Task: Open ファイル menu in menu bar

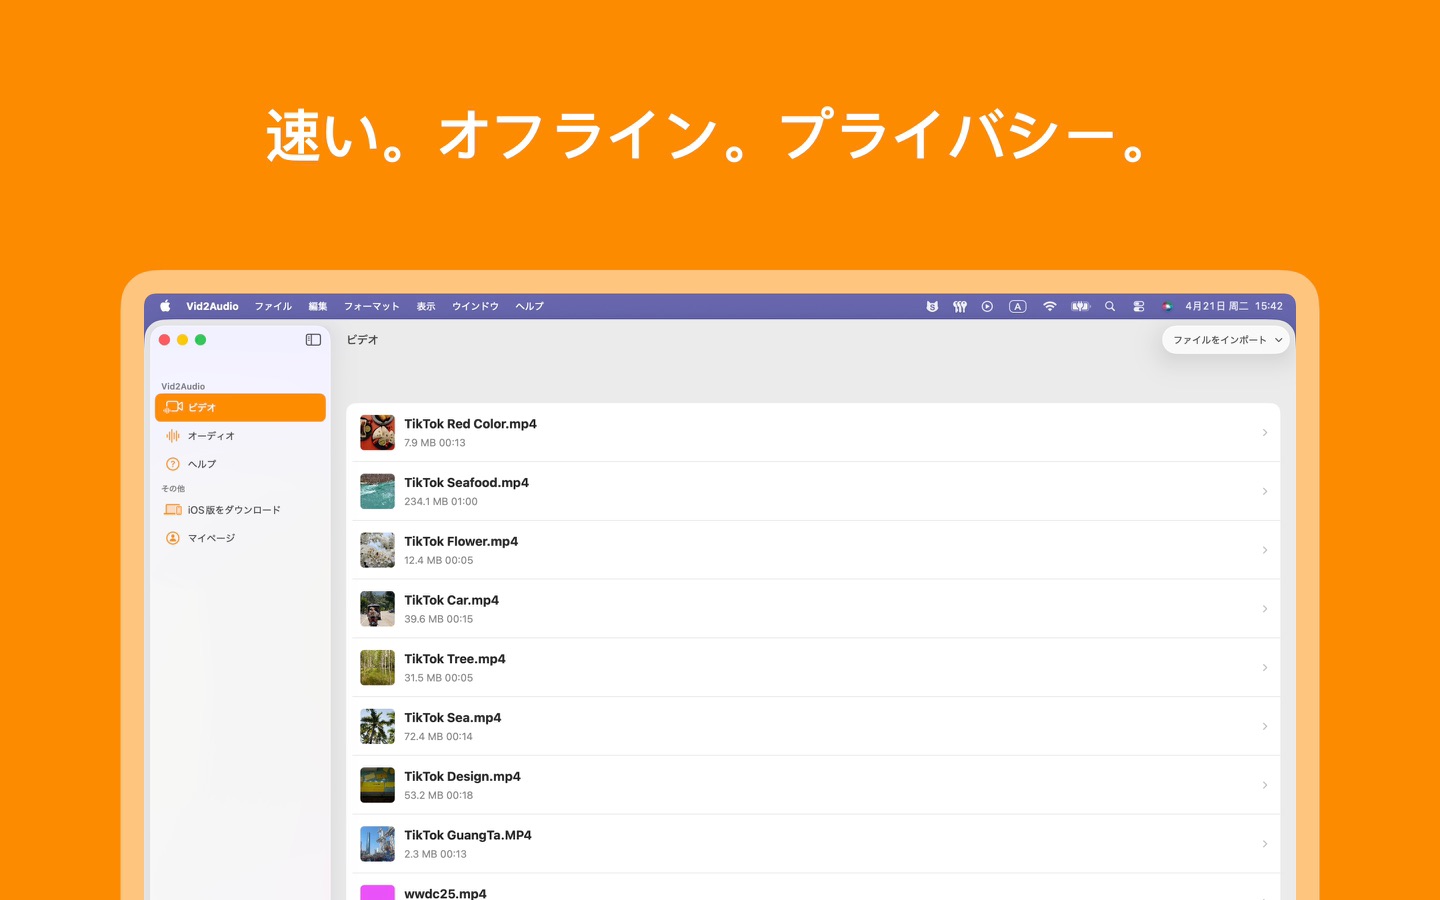Action: click(273, 307)
